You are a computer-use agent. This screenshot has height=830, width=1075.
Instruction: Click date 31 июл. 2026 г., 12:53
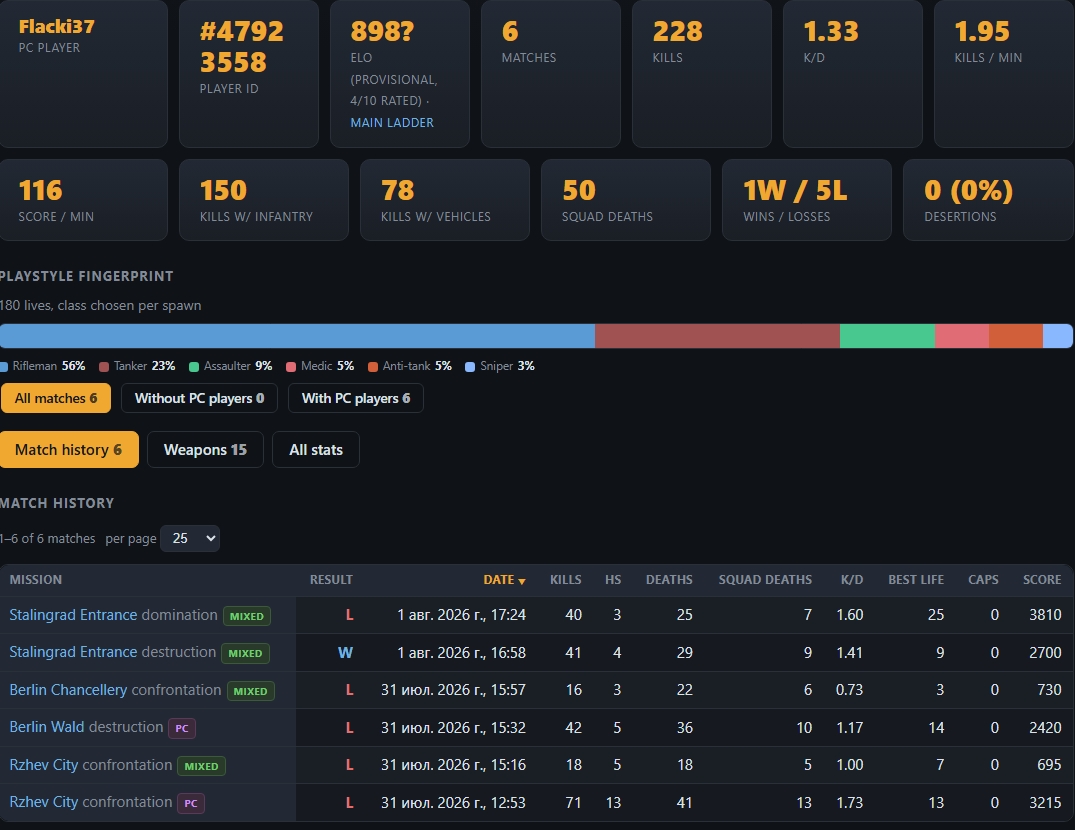453,803
